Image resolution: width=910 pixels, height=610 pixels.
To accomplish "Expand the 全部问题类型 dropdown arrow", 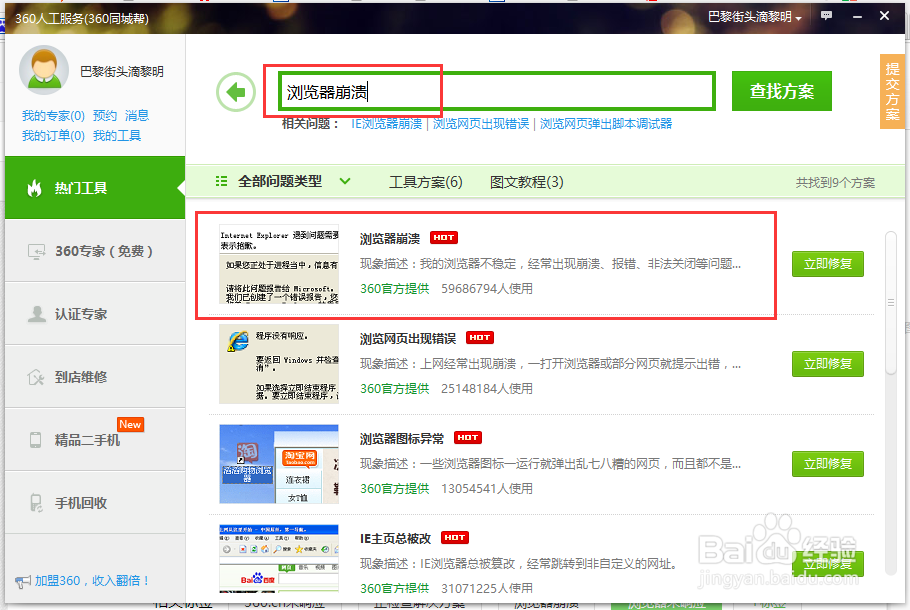I will (345, 181).
